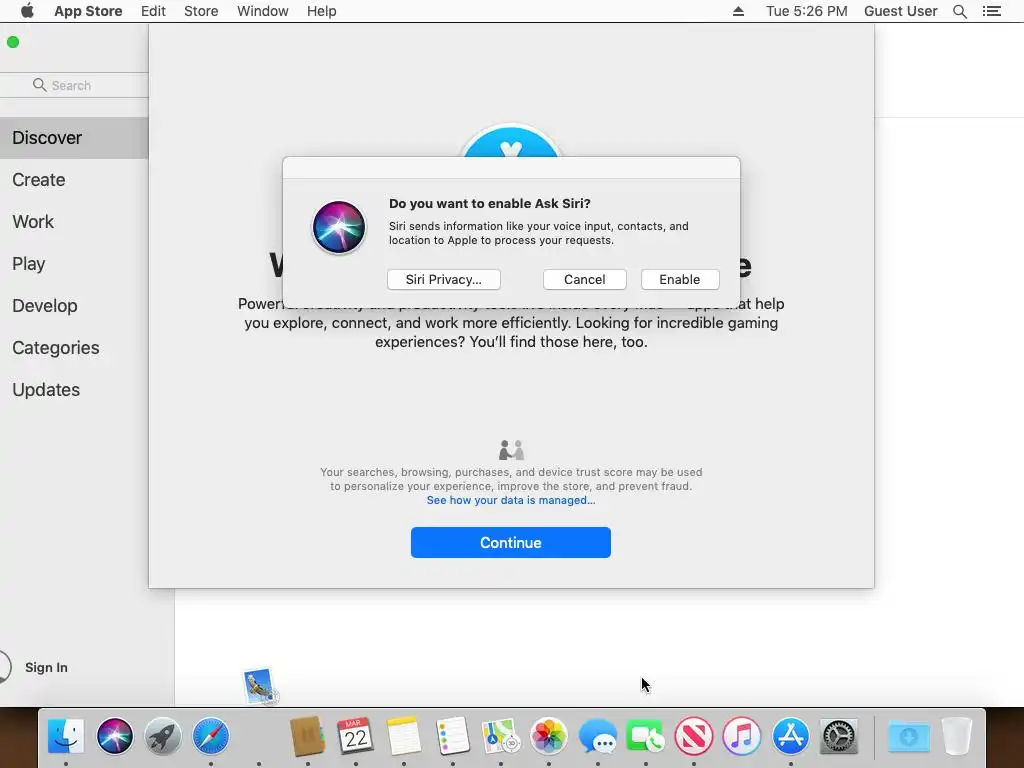
Task: Launch Siri from the dock
Action: 114,736
